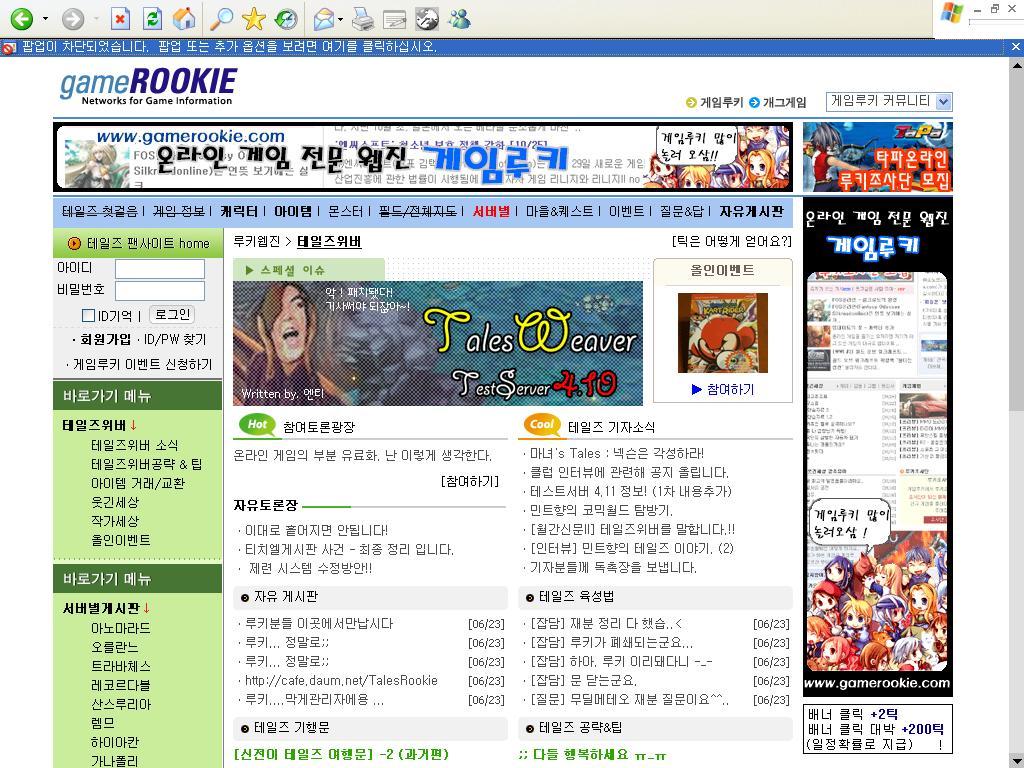Click the green Back arrow button
The image size is (1024, 768).
21,18
